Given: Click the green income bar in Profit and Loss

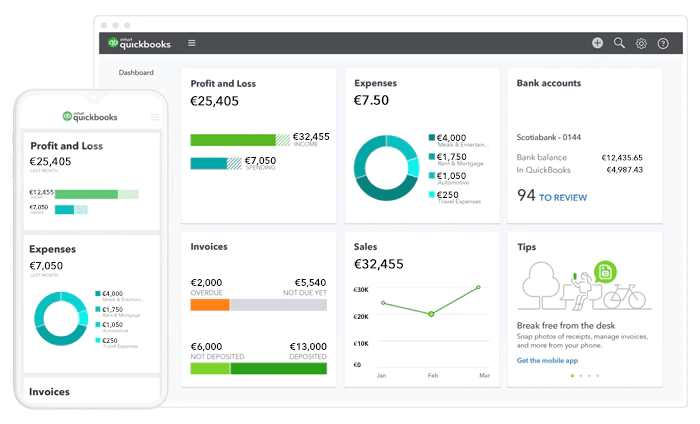Looking at the screenshot, I should pyautogui.click(x=233, y=140).
